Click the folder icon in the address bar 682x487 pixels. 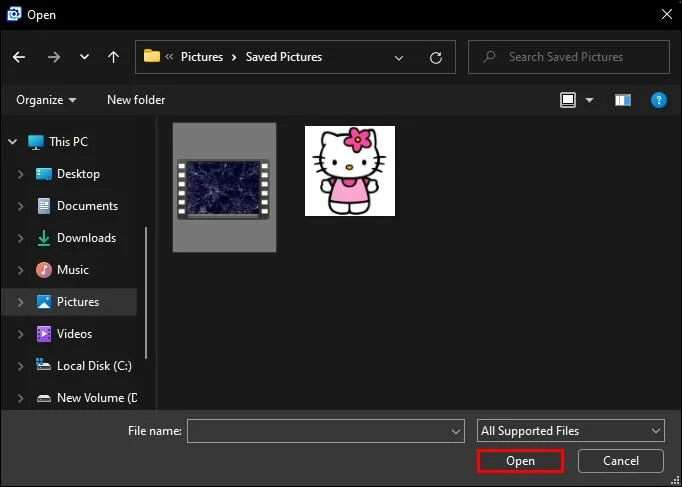[x=152, y=56]
